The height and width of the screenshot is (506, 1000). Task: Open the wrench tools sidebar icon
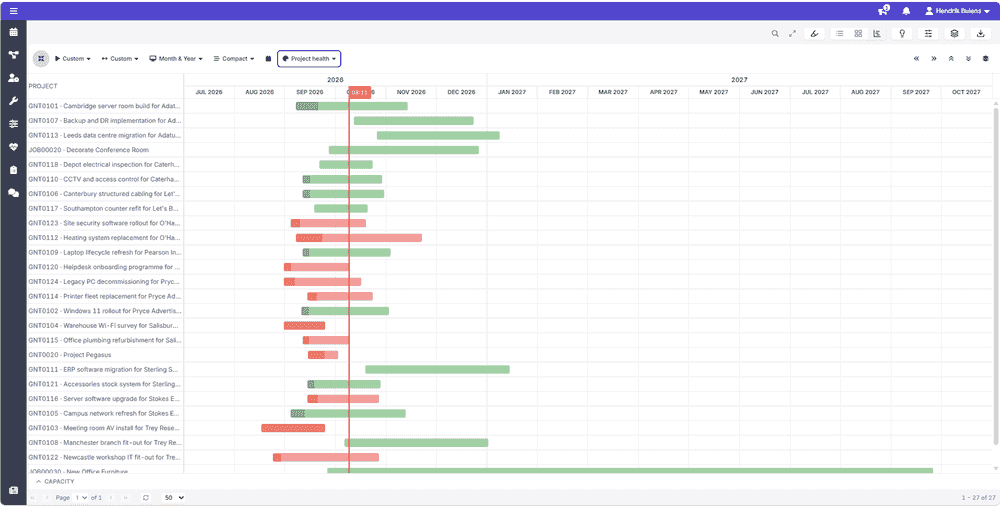[x=13, y=101]
